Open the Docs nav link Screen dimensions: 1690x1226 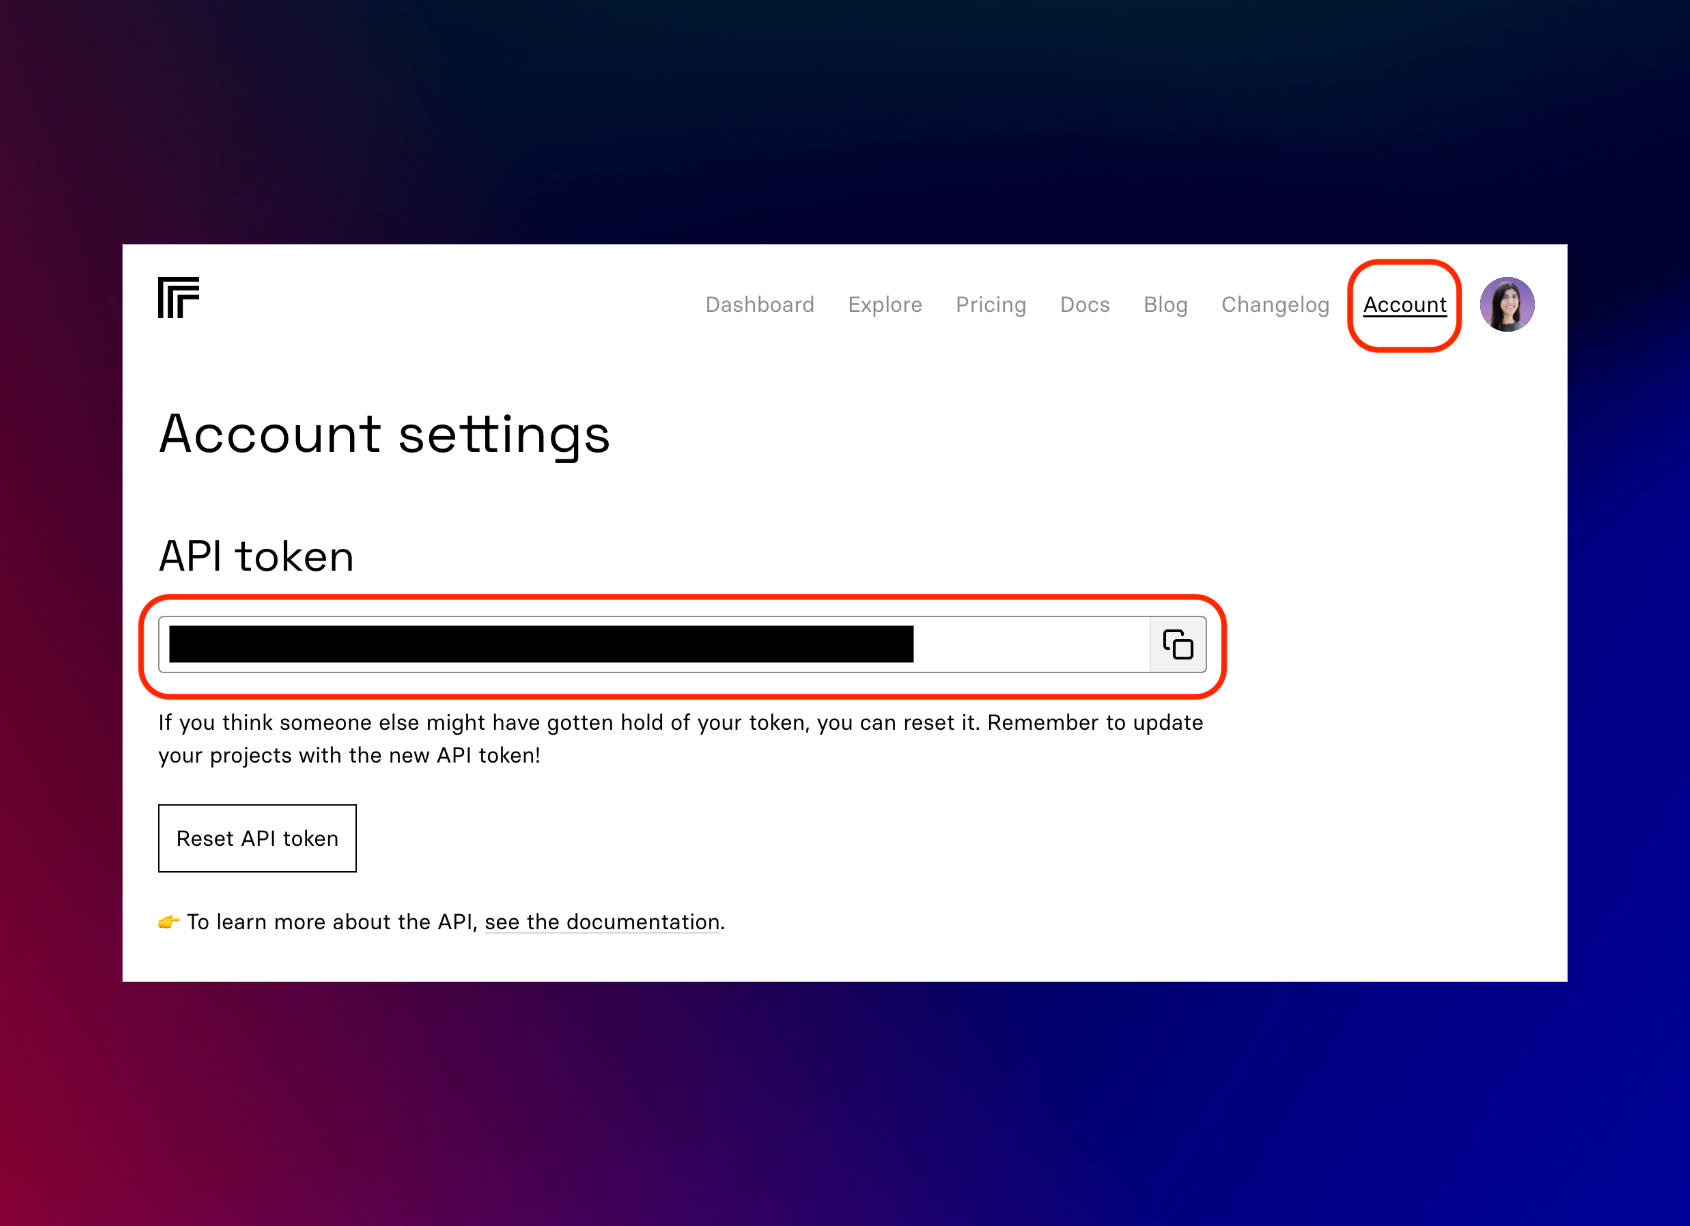pos(1084,305)
